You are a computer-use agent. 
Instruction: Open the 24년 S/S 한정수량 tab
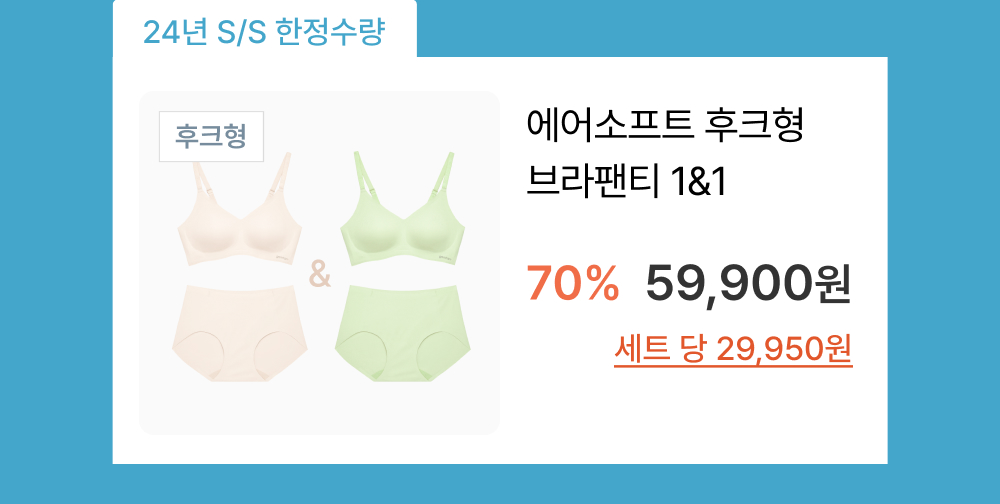tap(265, 32)
